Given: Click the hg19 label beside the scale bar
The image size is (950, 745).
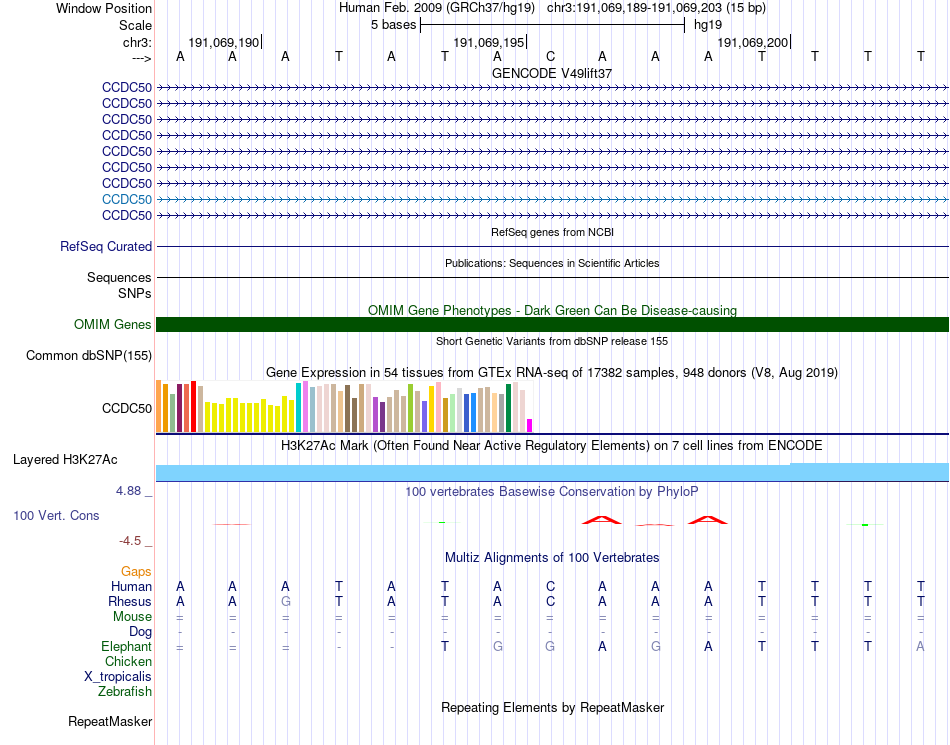Looking at the screenshot, I should (x=708, y=25).
